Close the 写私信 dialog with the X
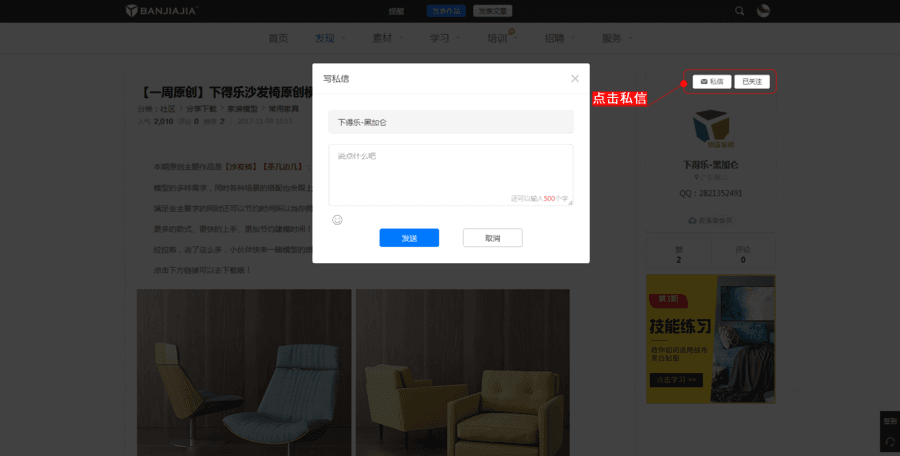900x456 pixels. (x=575, y=79)
